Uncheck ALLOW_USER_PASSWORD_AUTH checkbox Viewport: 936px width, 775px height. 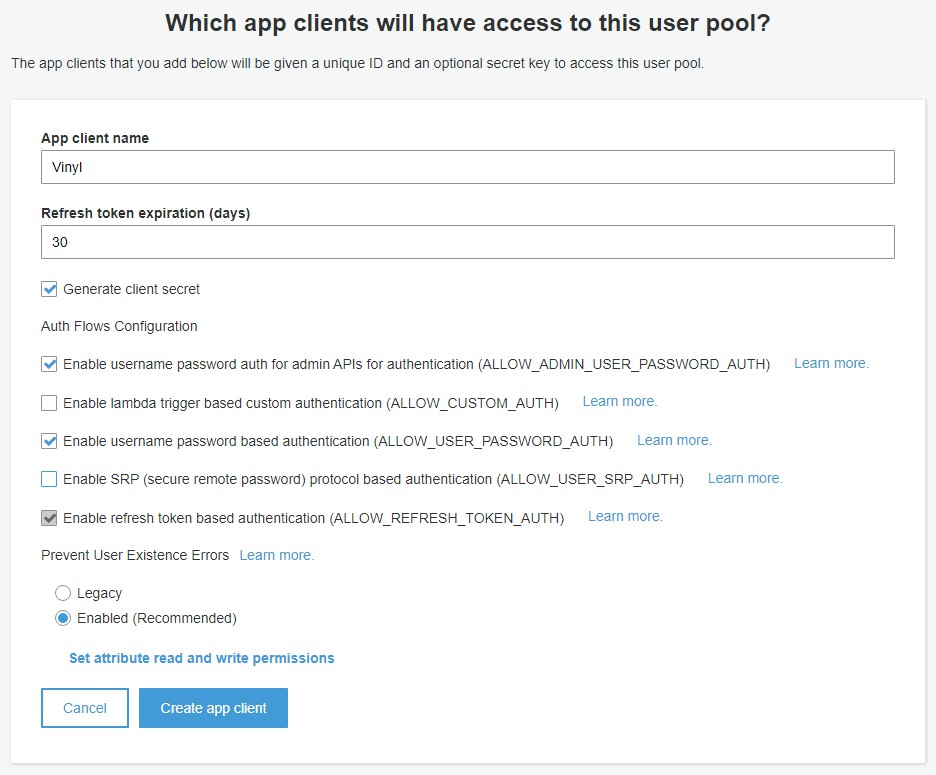click(x=49, y=441)
